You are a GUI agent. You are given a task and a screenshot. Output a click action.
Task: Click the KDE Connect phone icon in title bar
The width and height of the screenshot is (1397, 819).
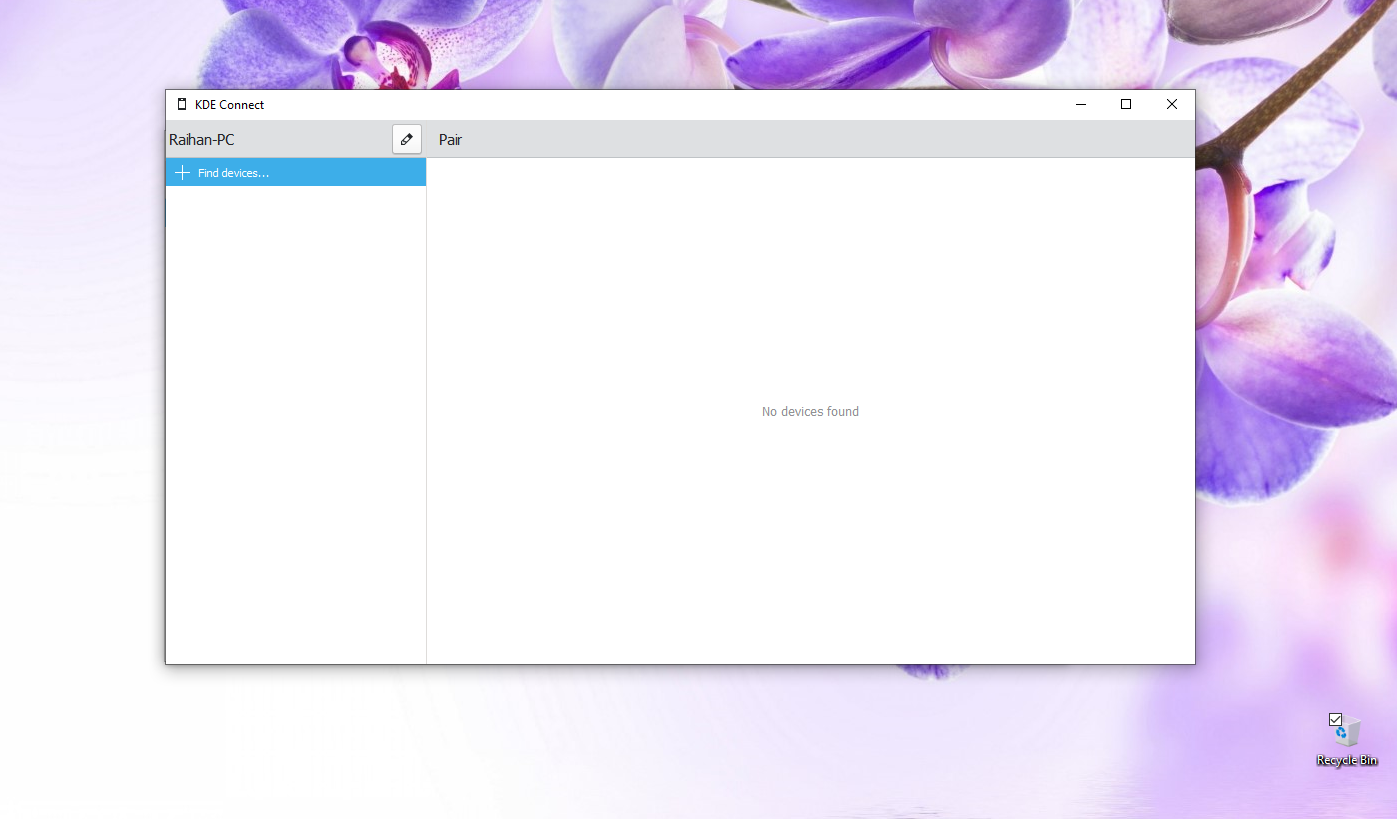click(182, 104)
